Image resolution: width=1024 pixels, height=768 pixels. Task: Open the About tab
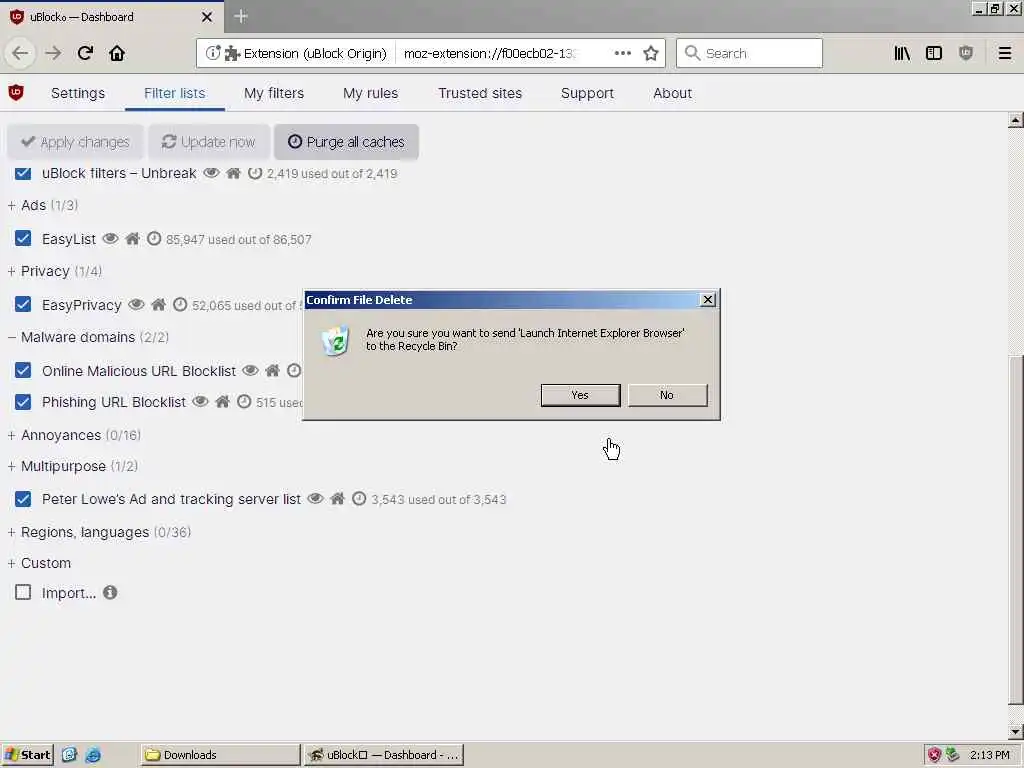[x=672, y=93]
